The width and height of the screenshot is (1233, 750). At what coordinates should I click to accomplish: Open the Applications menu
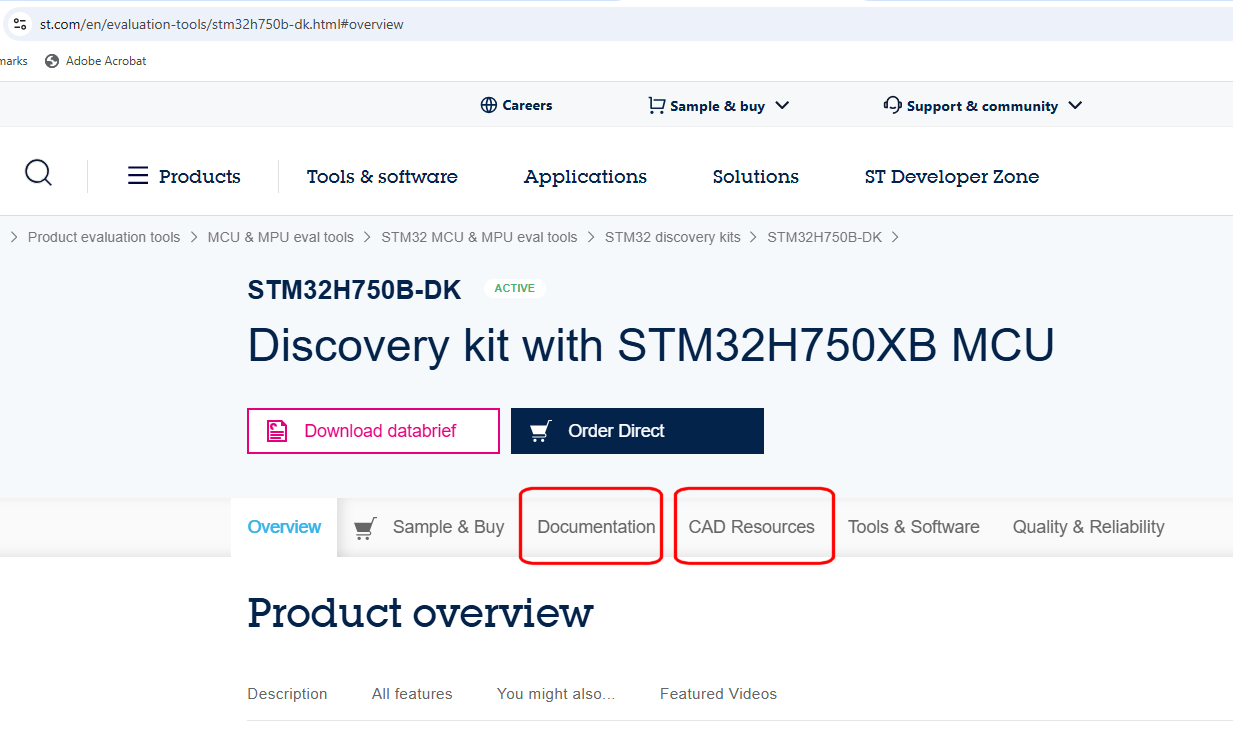click(584, 176)
